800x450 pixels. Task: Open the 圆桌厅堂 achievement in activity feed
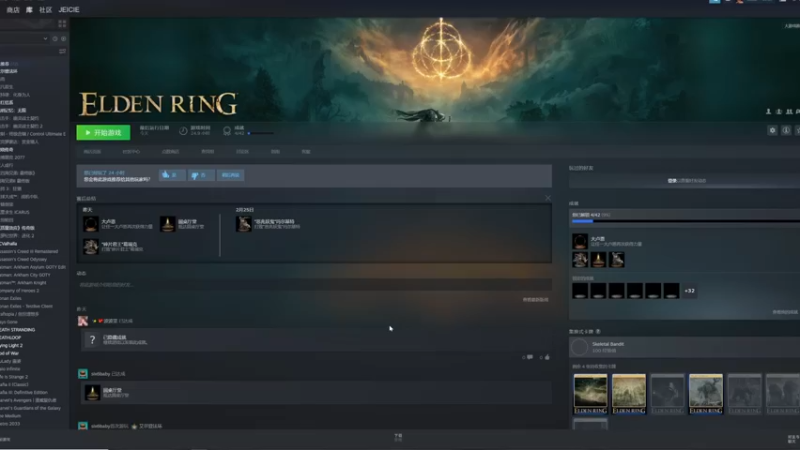point(92,392)
